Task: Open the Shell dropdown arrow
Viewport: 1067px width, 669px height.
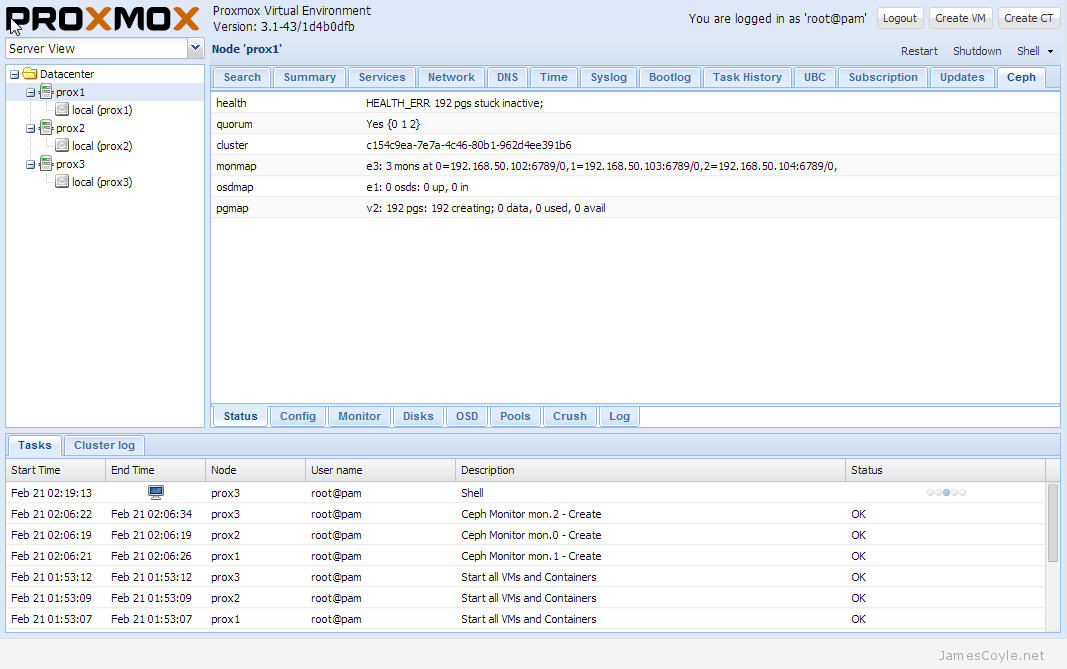Action: point(1050,51)
